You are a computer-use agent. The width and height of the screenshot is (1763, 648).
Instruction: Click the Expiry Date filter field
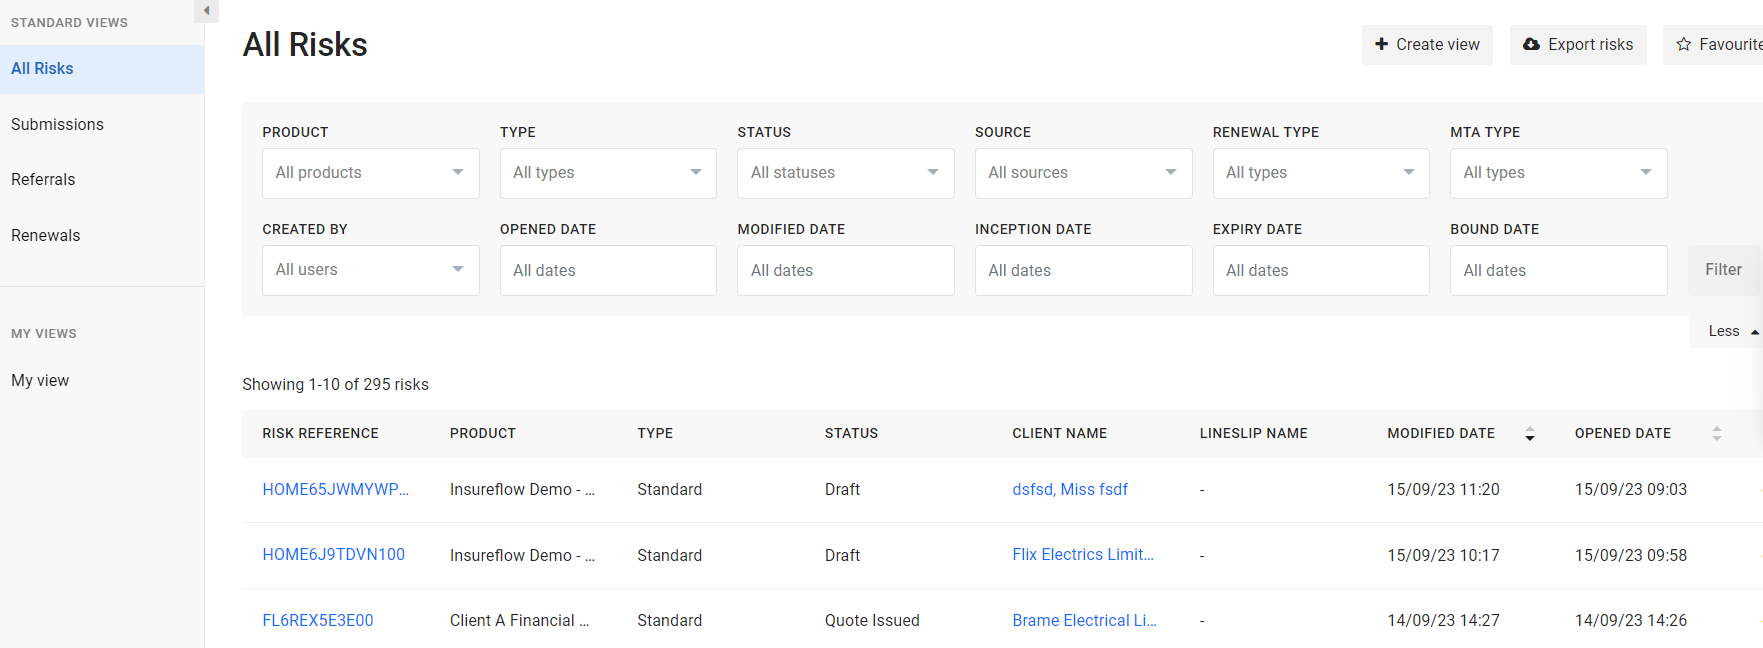coord(1320,270)
